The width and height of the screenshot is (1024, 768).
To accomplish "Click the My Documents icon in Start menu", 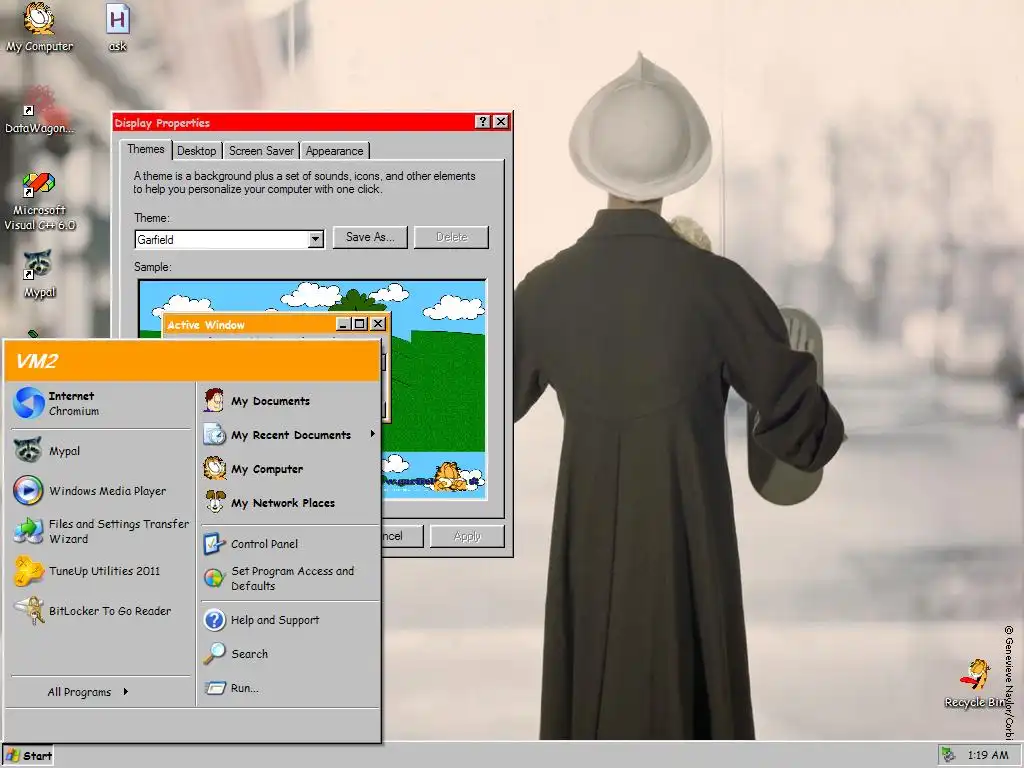I will (x=214, y=400).
